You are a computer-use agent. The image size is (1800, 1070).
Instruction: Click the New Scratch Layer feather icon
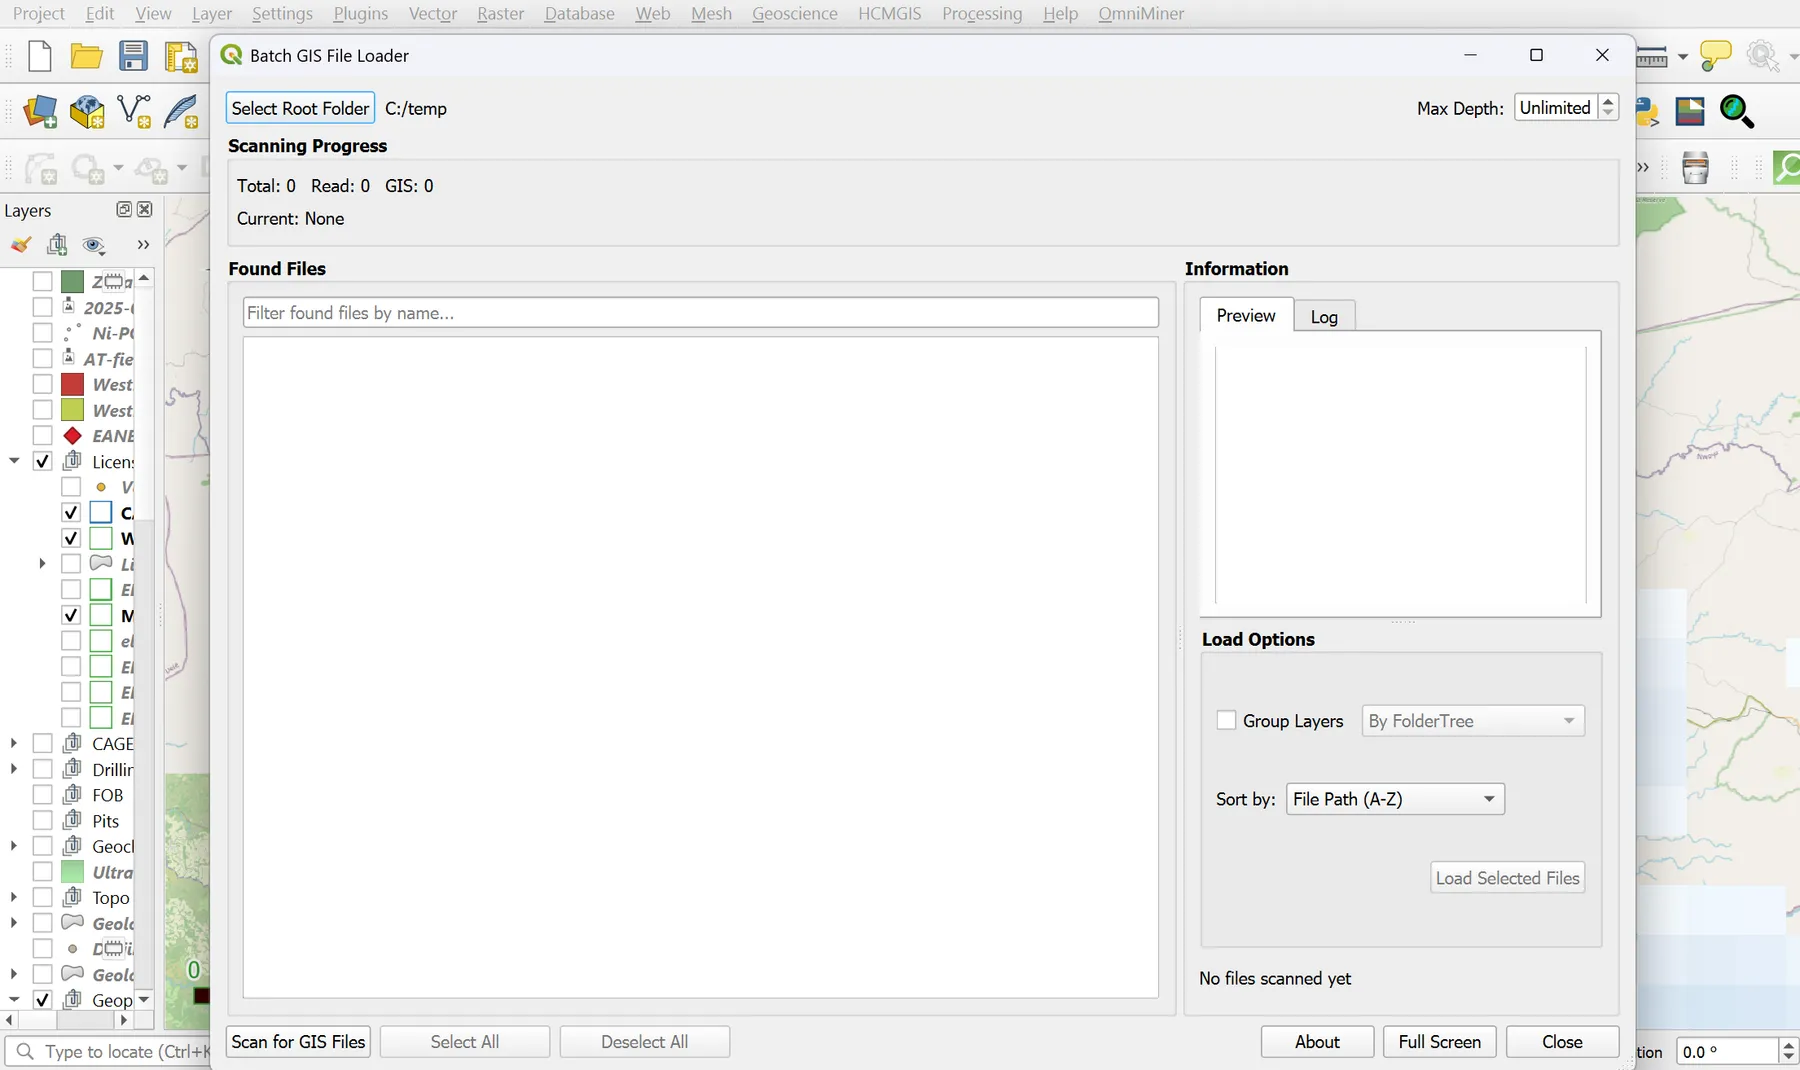tap(181, 111)
